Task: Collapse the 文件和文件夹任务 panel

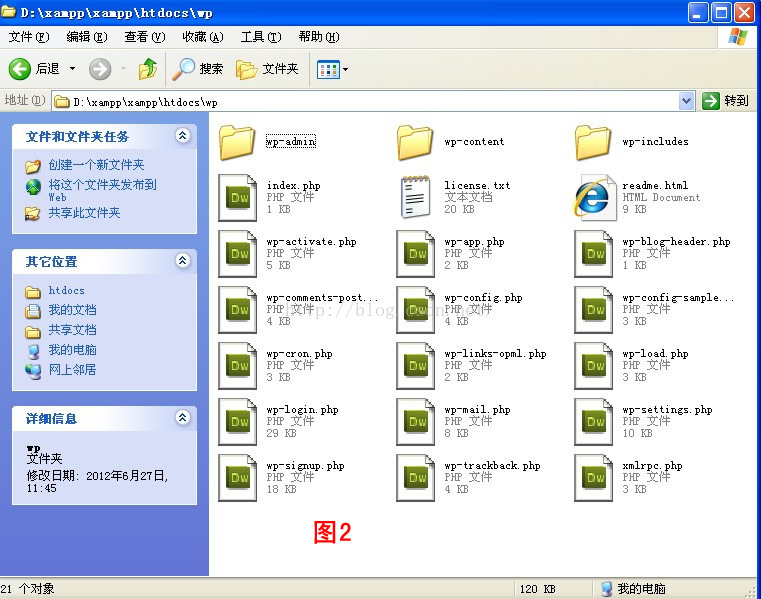Action: coord(182,136)
